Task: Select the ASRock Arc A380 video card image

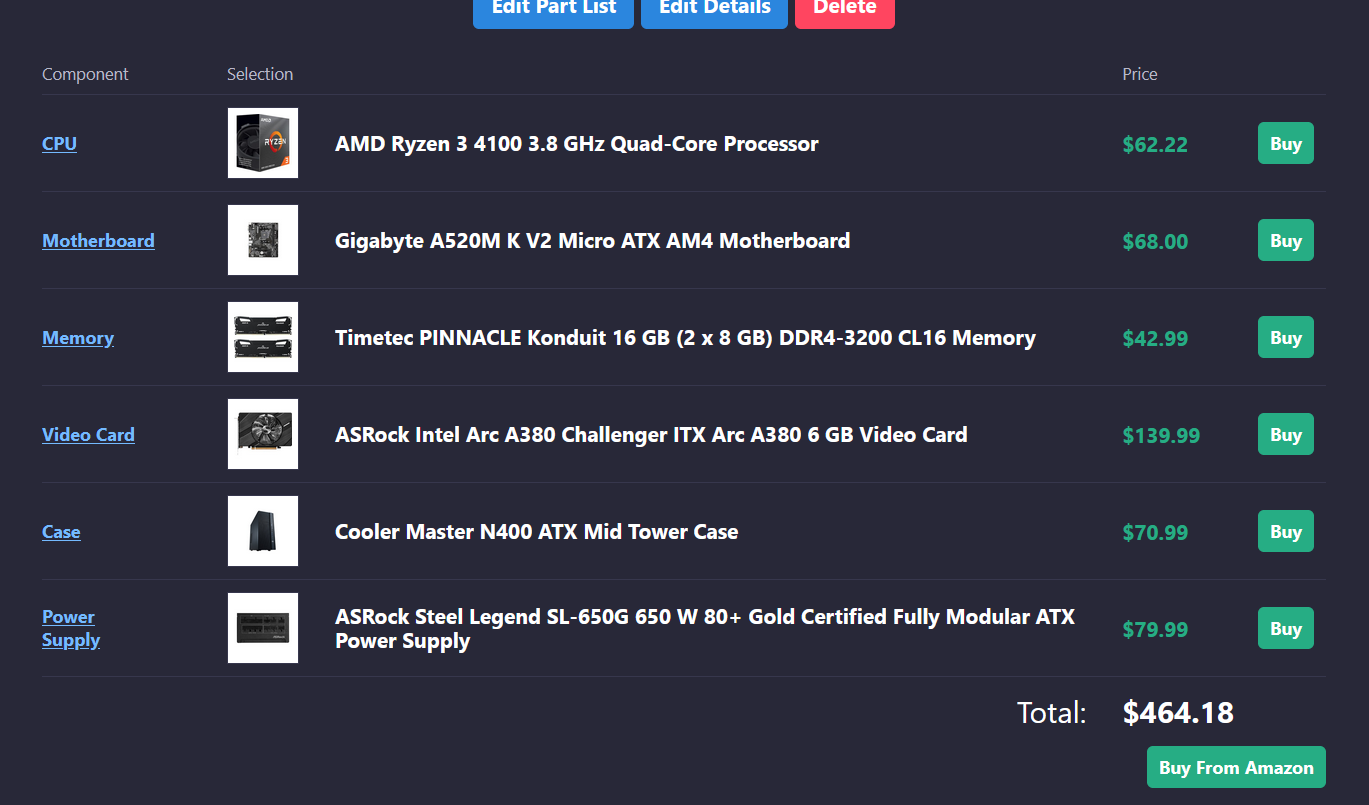Action: [x=262, y=434]
